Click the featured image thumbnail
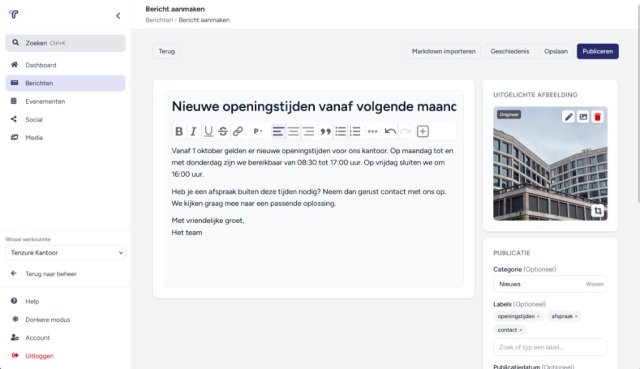 550,164
